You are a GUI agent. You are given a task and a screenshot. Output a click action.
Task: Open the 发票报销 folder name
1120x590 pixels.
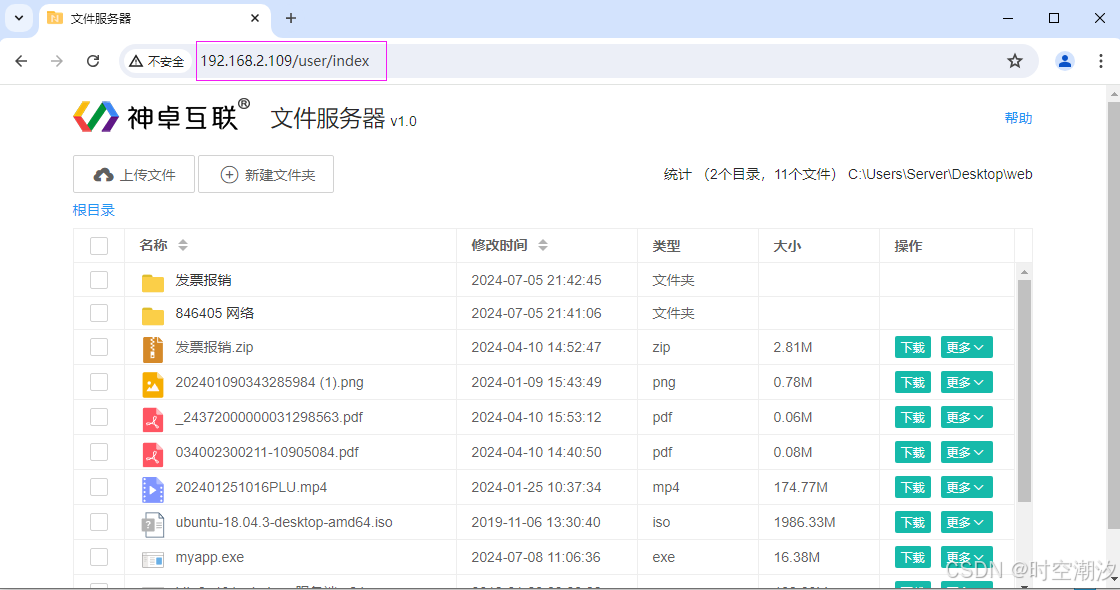[x=204, y=280]
